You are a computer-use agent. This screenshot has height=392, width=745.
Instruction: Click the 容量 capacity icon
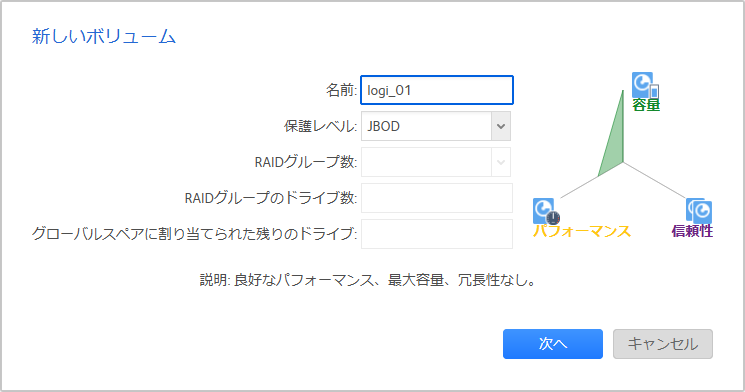coord(645,85)
